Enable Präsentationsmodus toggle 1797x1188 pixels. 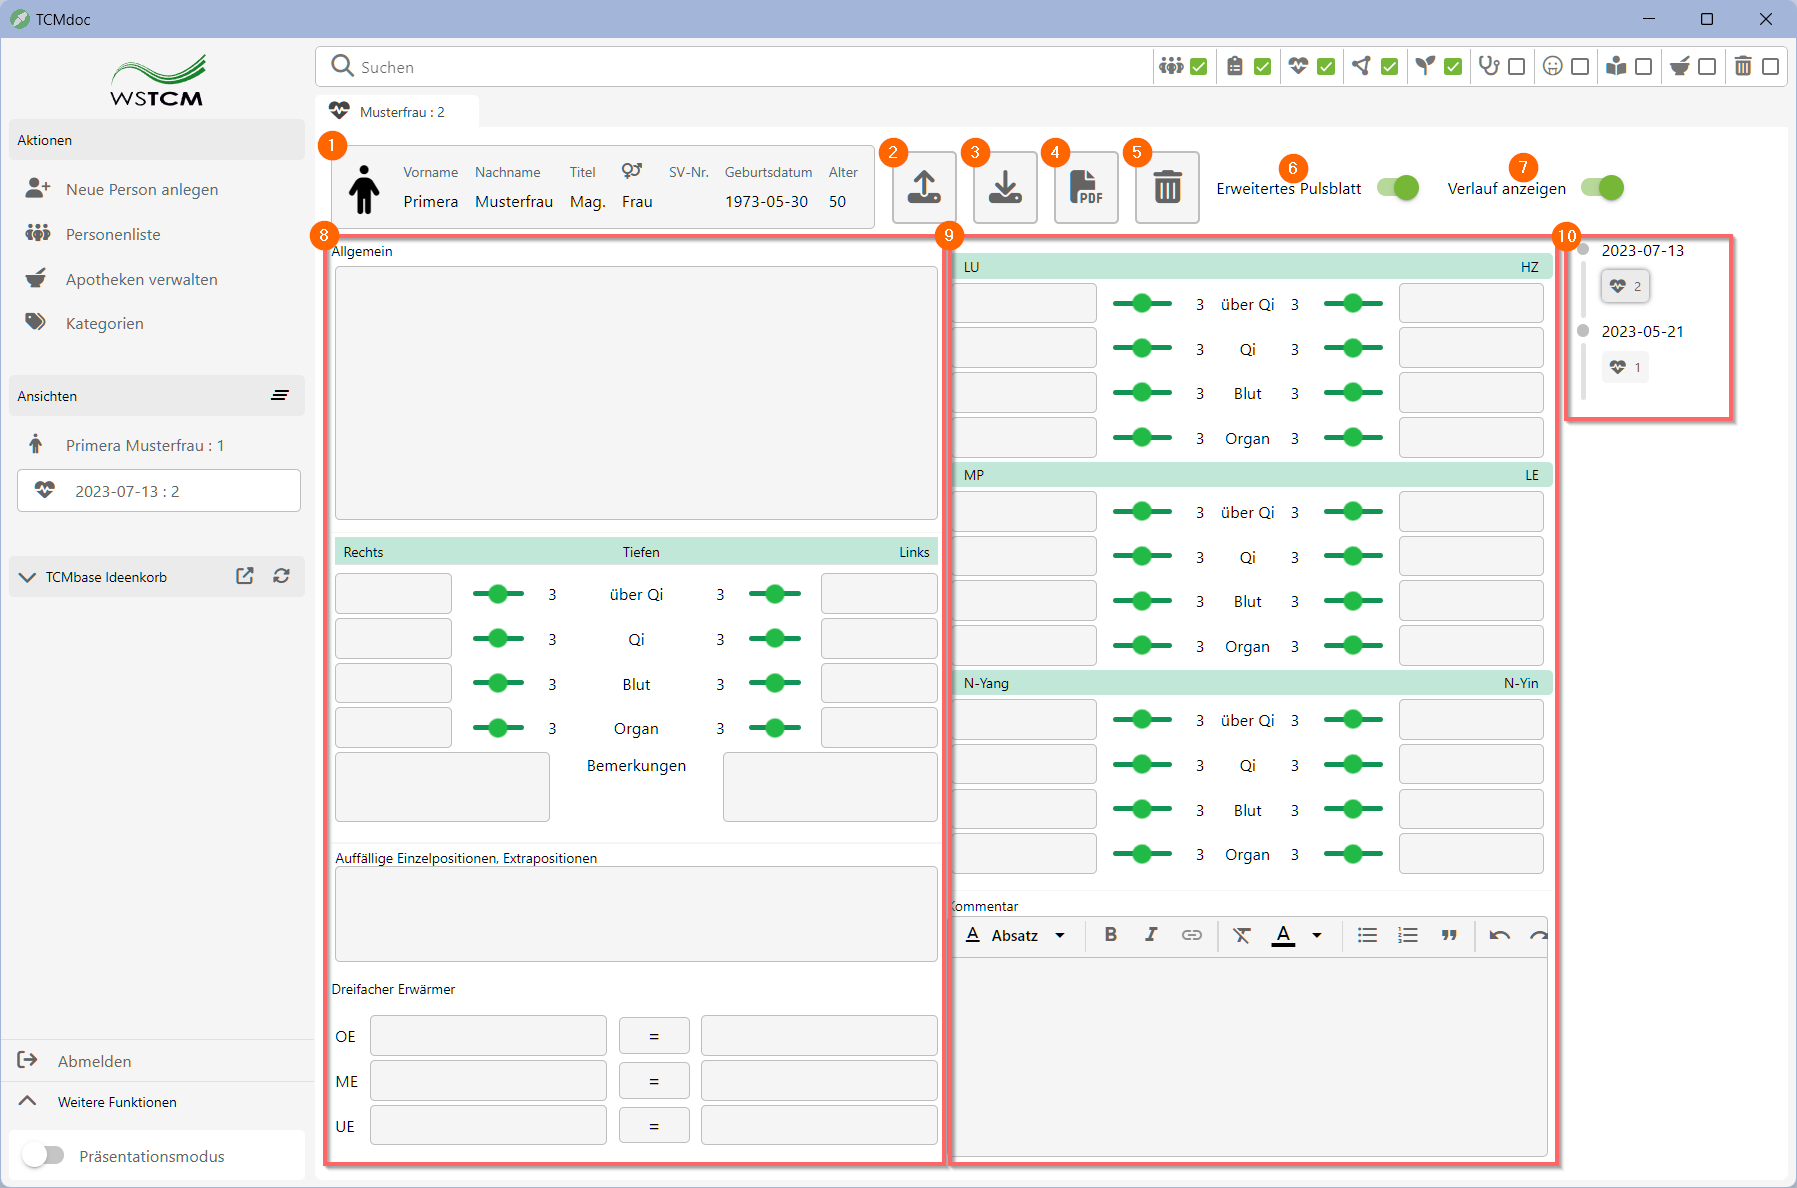(44, 1156)
